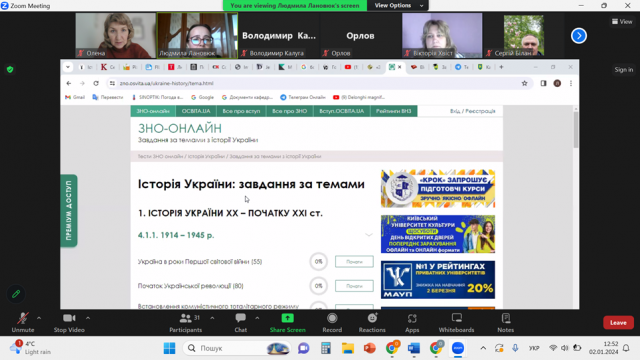Open the УКР language switcher
Screen dimensions: 640x360
click(534, 348)
